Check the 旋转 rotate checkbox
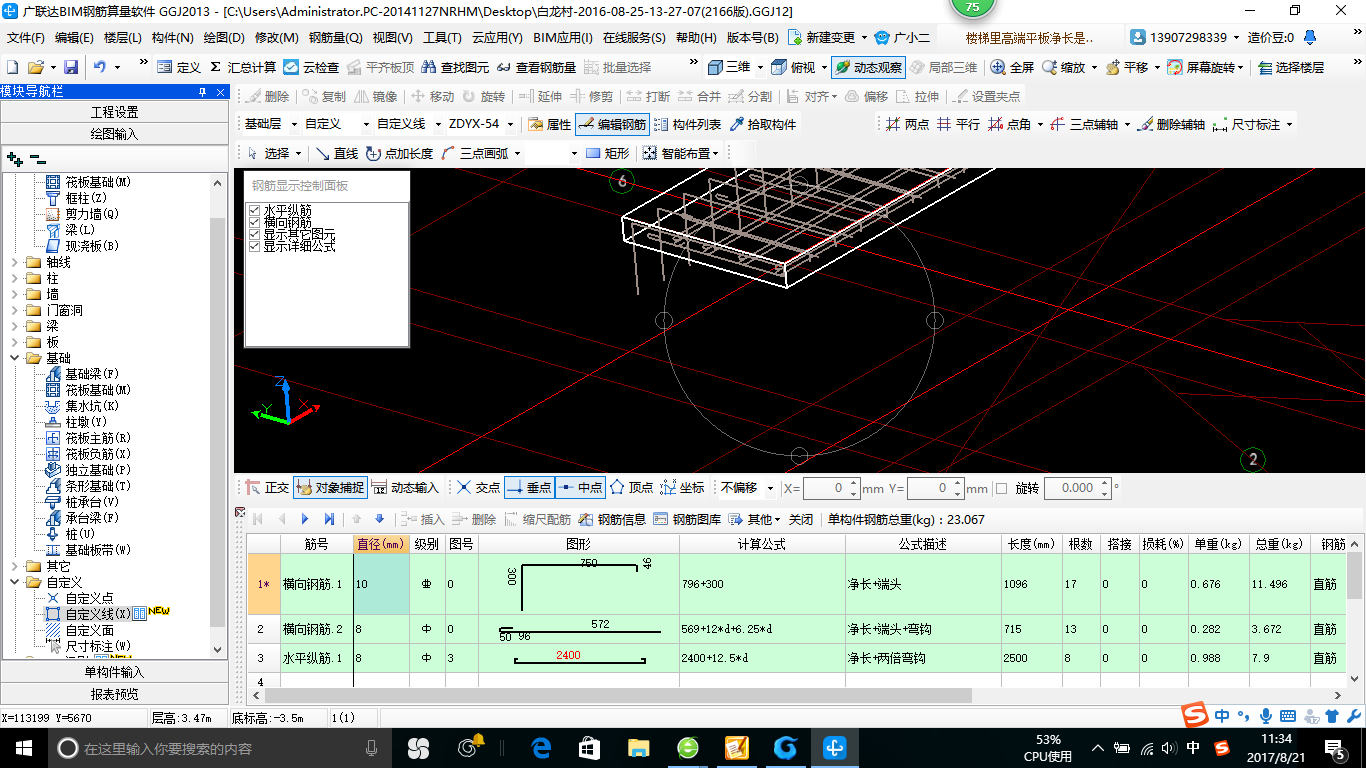Screen dimensions: 1366x768 point(1001,489)
